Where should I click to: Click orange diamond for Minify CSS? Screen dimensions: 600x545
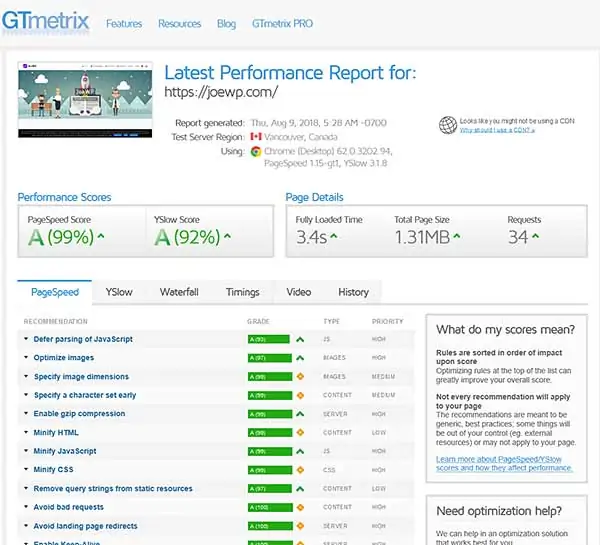point(300,470)
